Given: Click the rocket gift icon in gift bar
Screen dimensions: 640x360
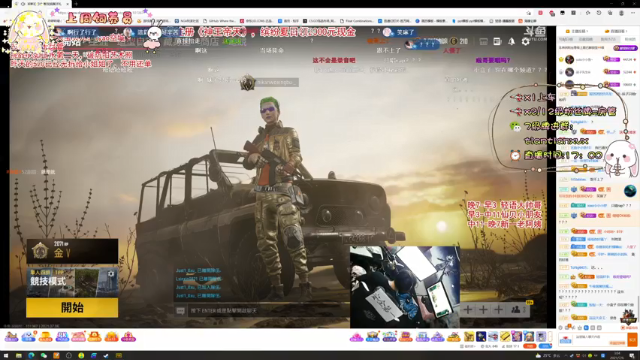Looking at the screenshot, I should click(493, 337).
